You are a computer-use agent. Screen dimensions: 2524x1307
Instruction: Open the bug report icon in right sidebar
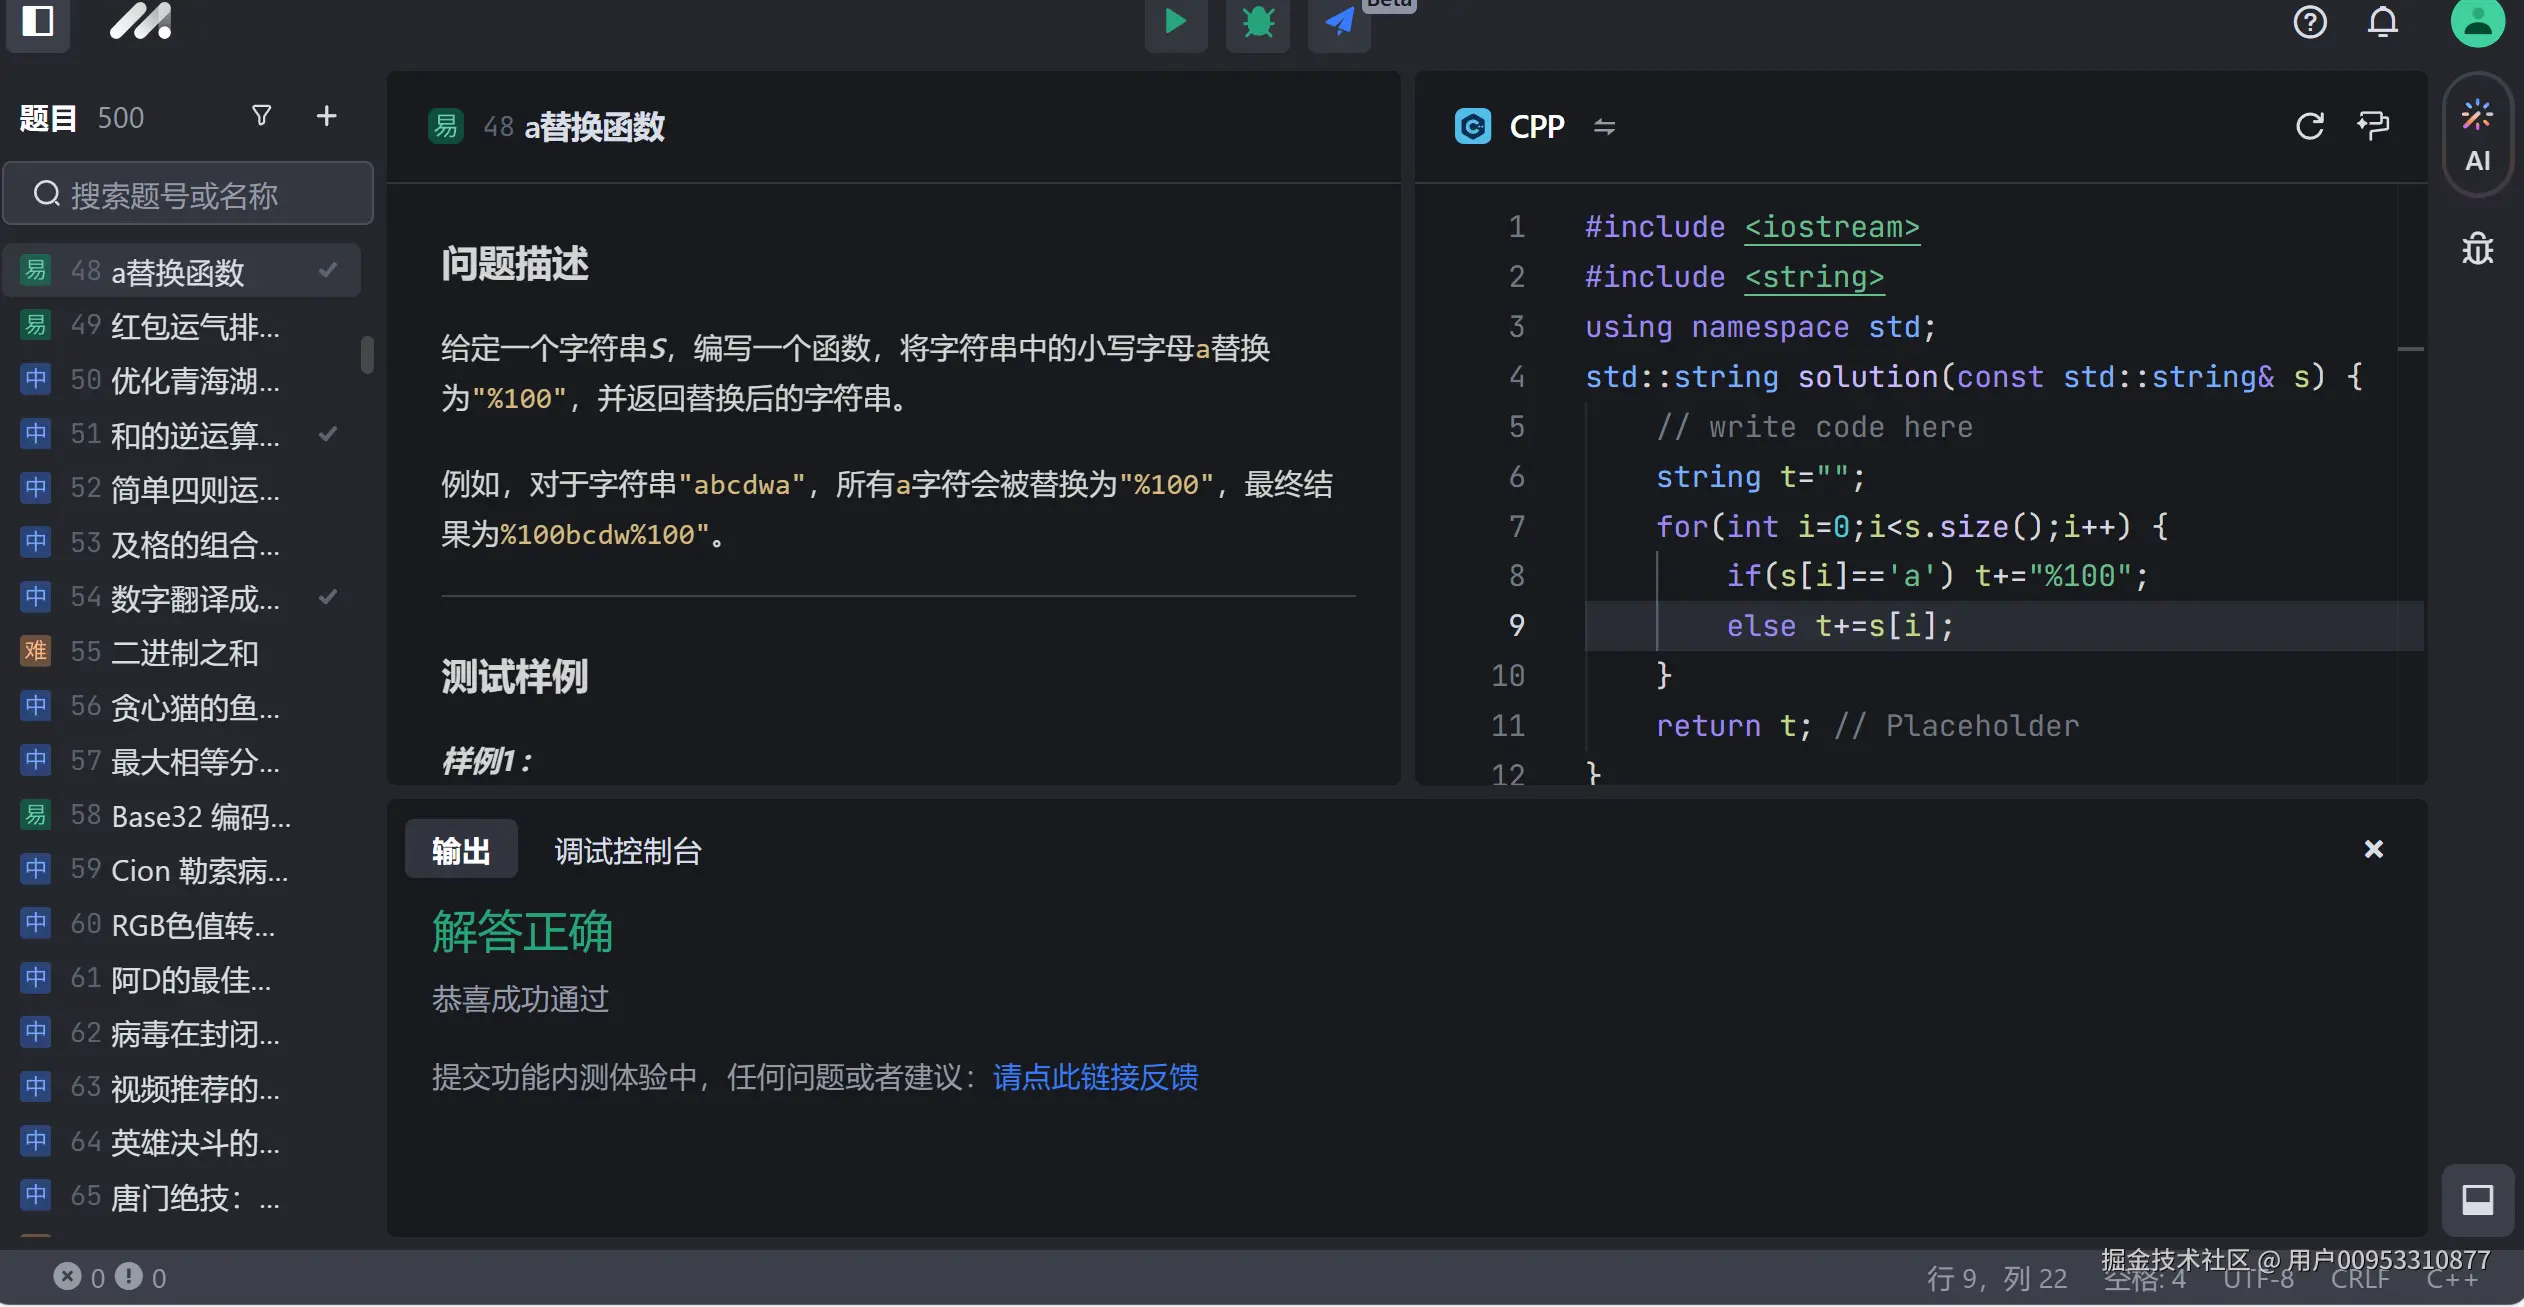click(x=2477, y=248)
